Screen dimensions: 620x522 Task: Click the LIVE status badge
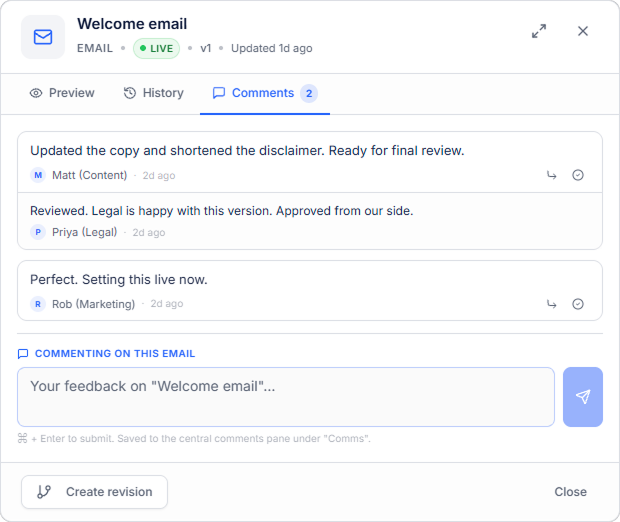click(157, 49)
